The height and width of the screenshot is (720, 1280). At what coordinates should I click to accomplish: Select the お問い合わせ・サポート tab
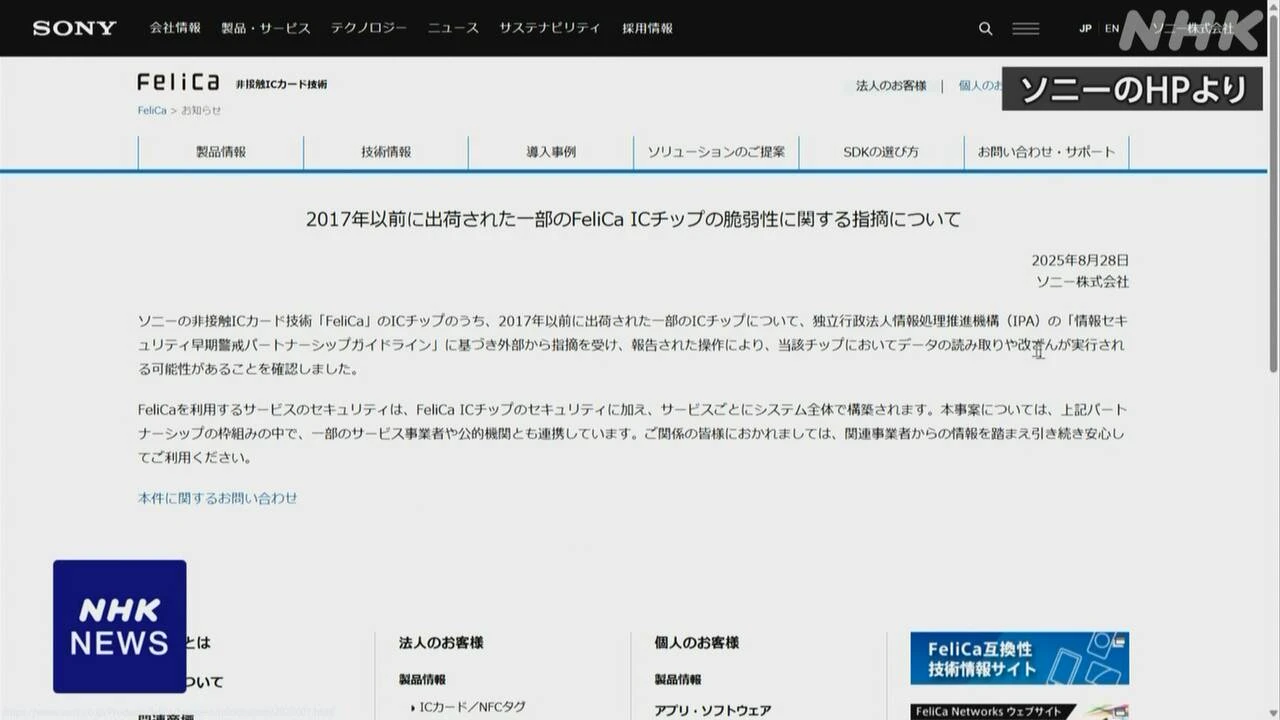(x=1046, y=152)
